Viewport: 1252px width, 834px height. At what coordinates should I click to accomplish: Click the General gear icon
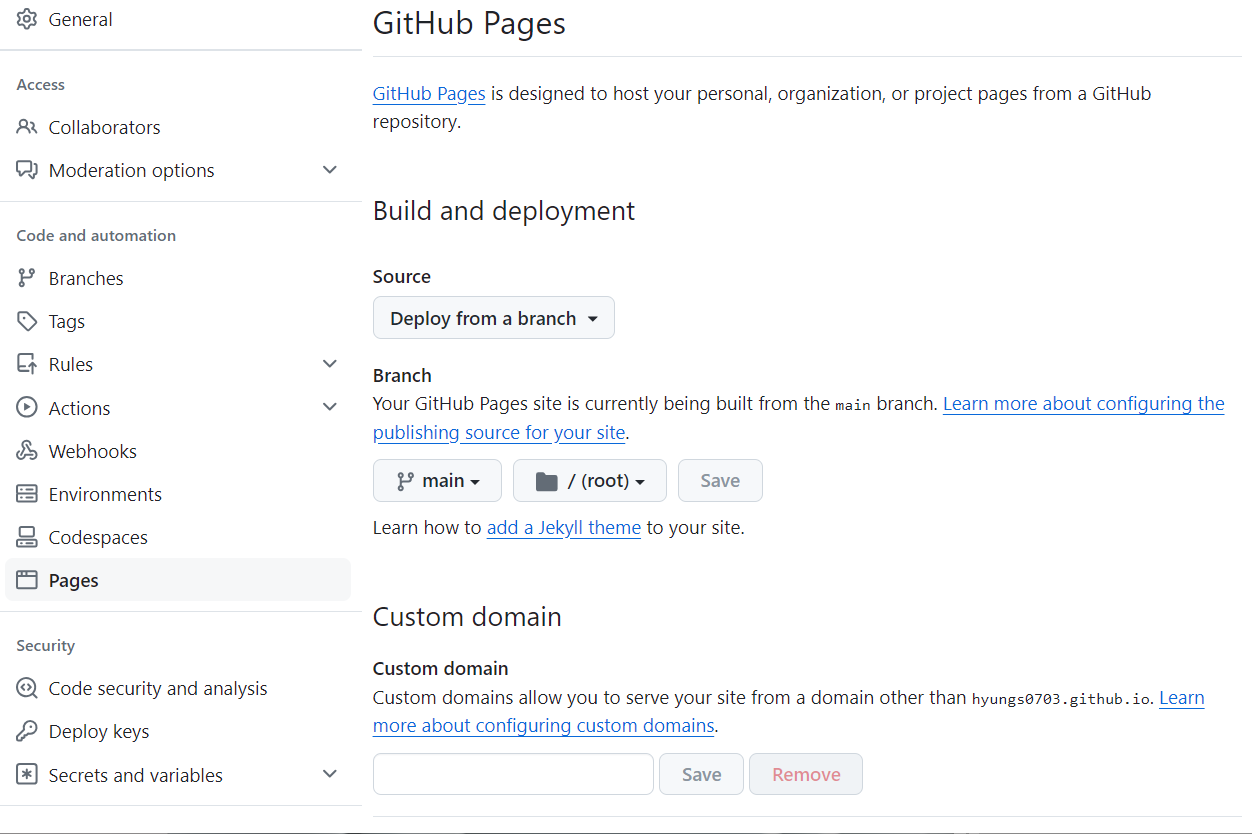pyautogui.click(x=27, y=19)
